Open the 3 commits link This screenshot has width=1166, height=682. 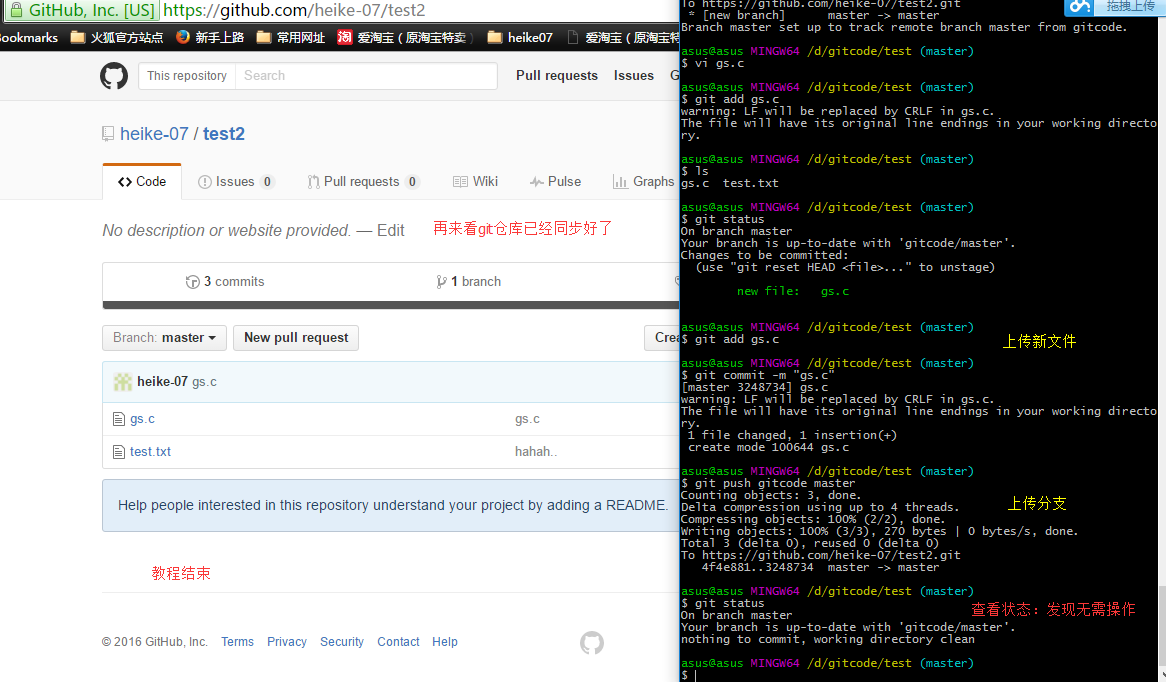225,282
